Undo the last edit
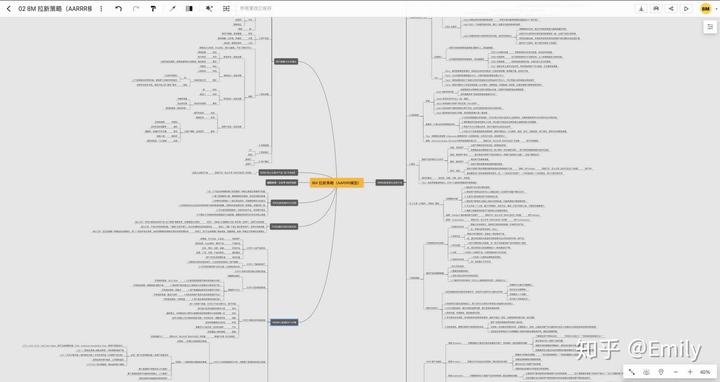This screenshot has height=382, width=720. pyautogui.click(x=119, y=9)
